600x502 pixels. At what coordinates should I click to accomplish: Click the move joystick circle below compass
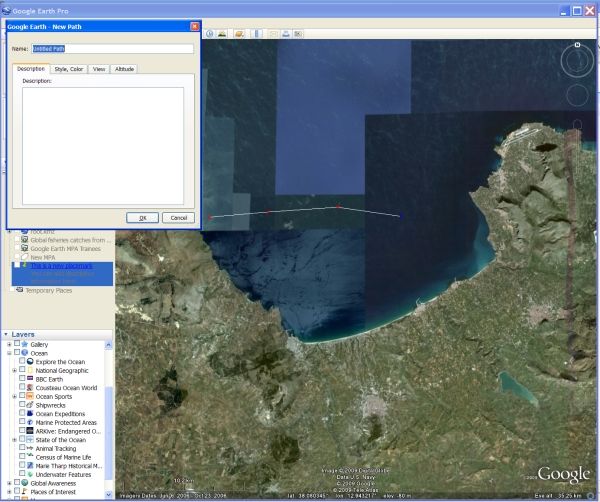click(577, 95)
